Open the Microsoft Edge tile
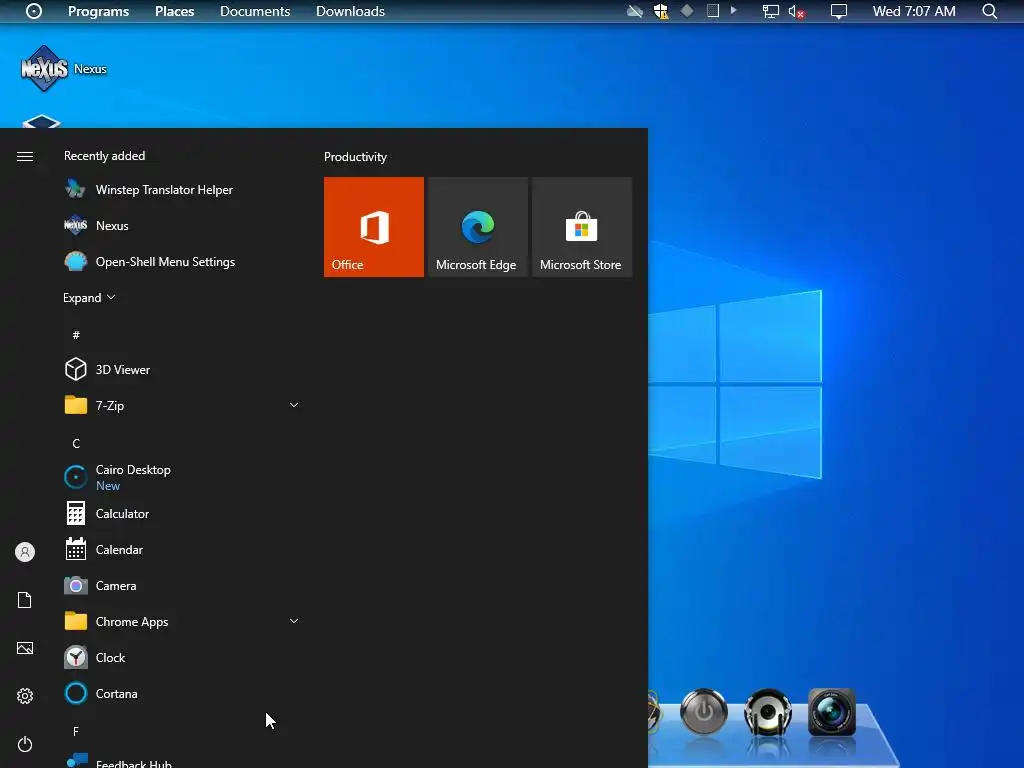Viewport: 1024px width, 768px height. (477, 227)
